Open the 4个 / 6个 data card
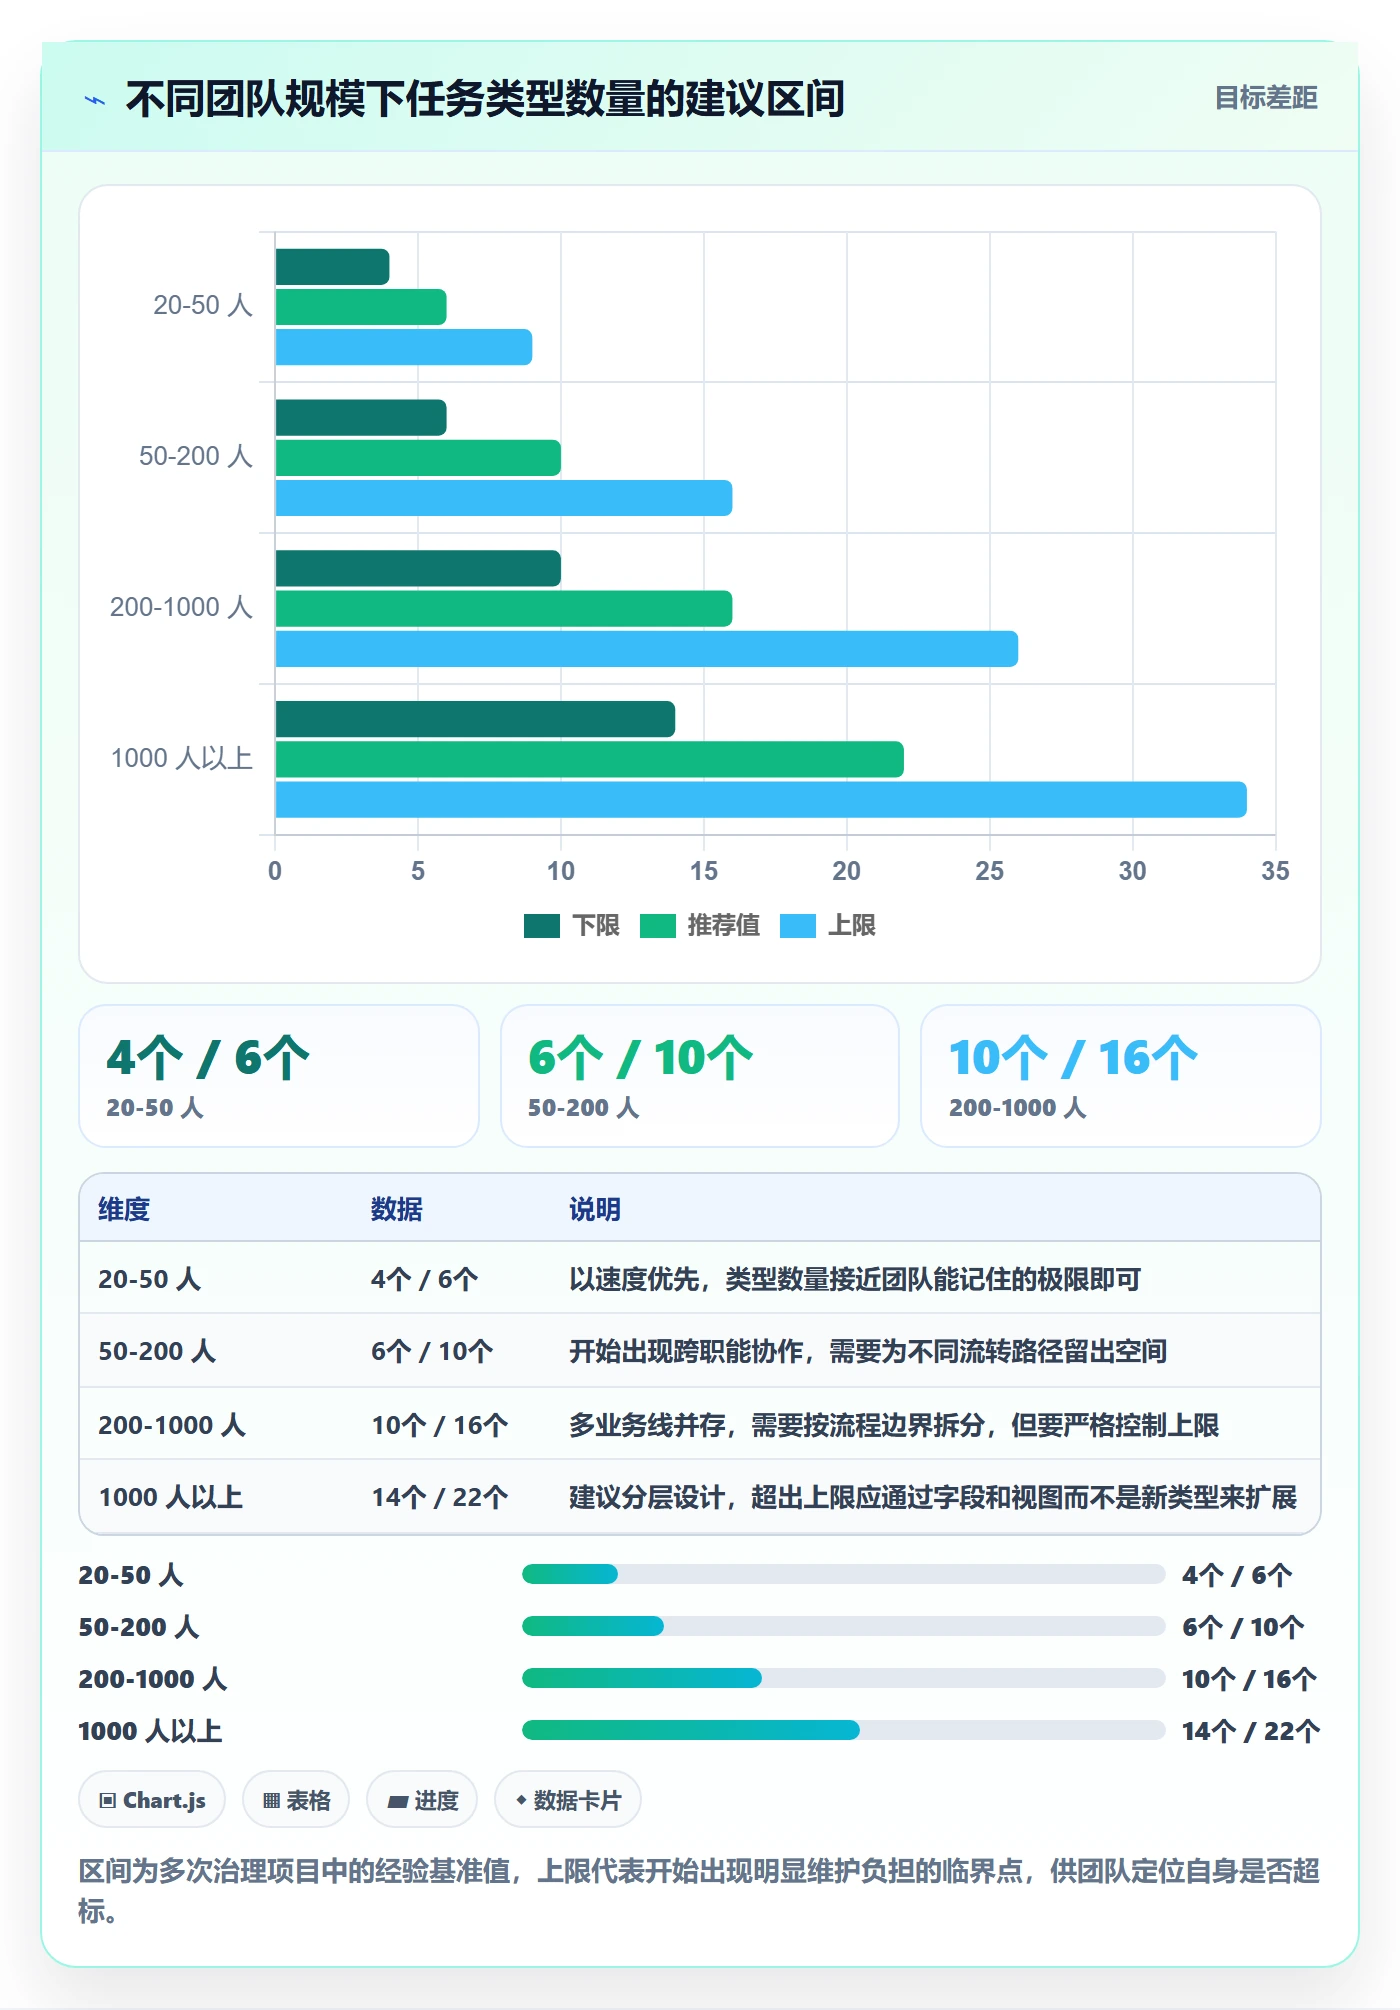 [279, 1076]
